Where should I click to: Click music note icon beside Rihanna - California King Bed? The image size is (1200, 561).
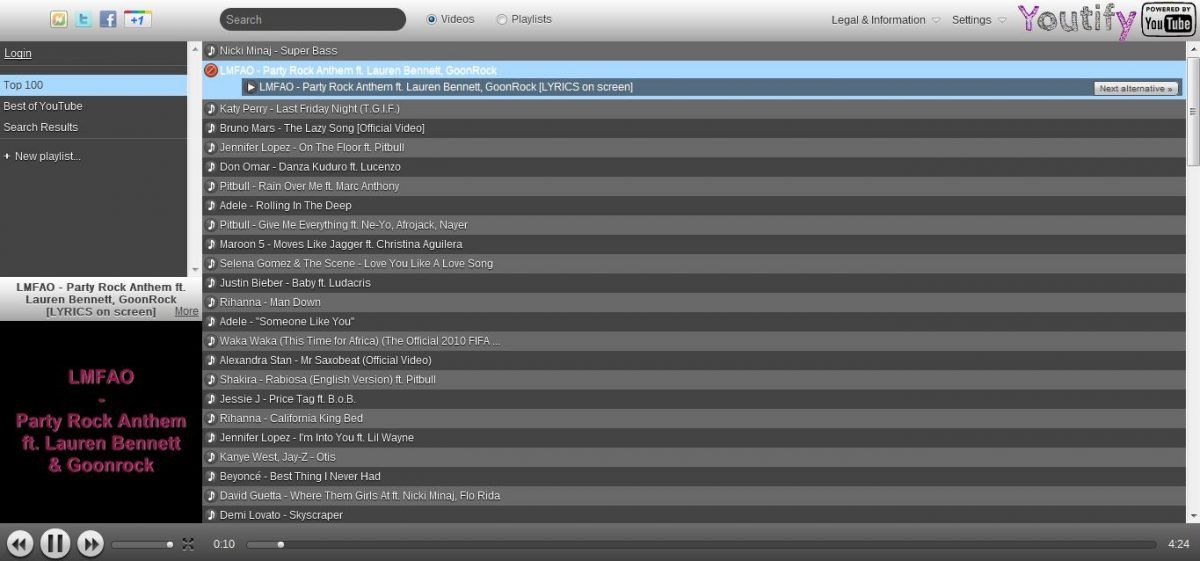tap(211, 418)
